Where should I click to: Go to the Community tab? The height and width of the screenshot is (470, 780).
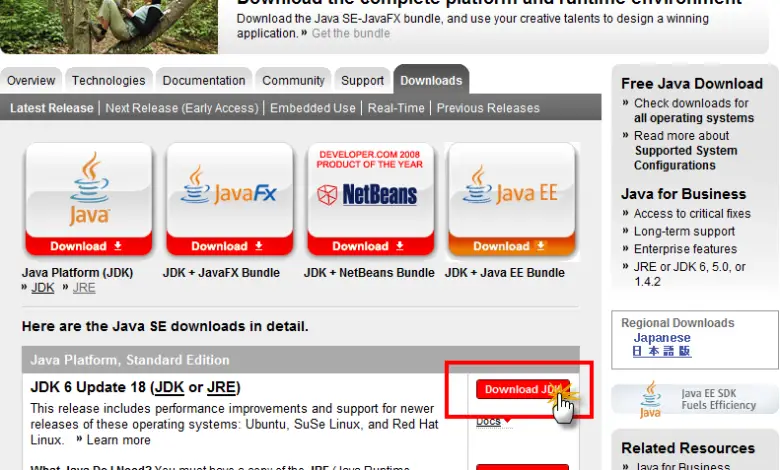tap(293, 81)
